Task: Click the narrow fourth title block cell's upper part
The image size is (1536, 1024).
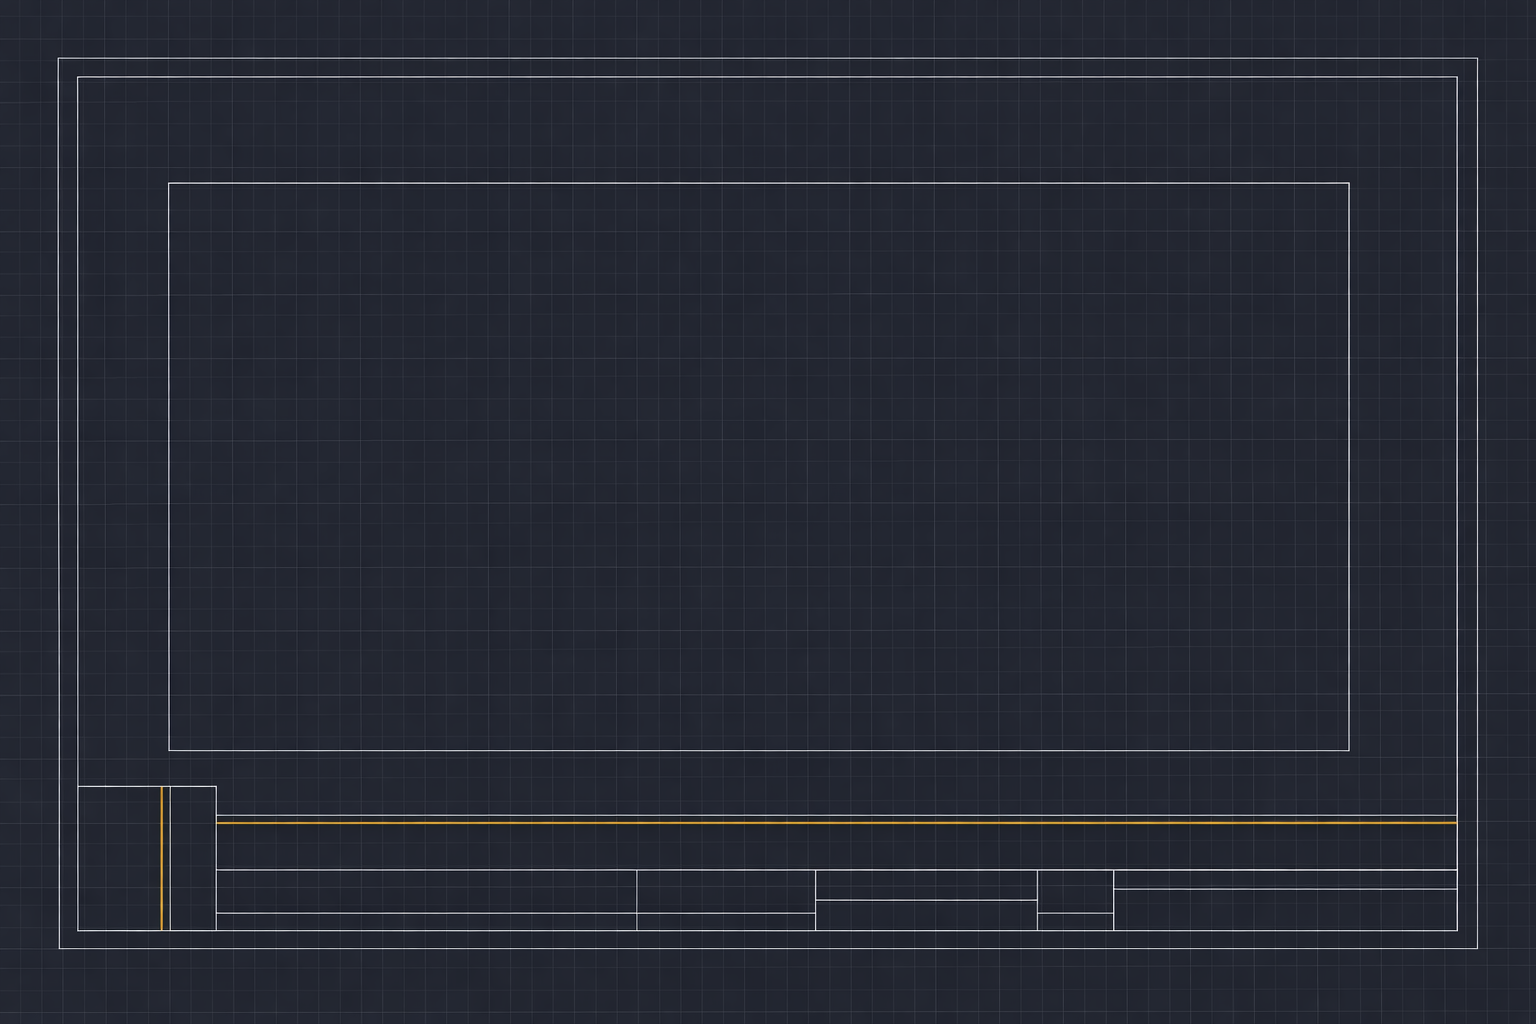Action: point(1075,891)
